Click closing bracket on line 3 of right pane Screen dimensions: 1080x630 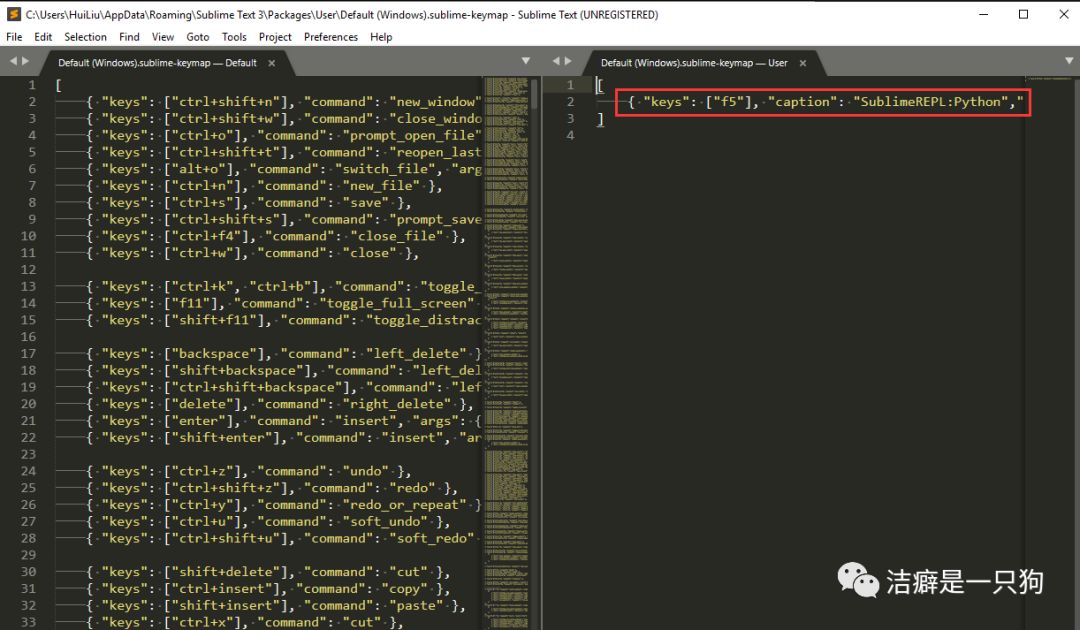[x=600, y=119]
